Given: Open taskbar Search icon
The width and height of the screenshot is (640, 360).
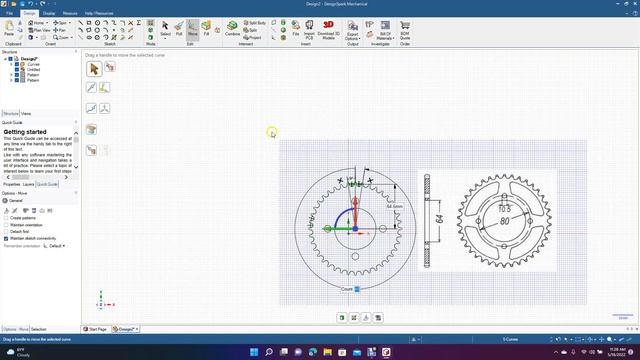Looking at the screenshot, I should pos(269,352).
